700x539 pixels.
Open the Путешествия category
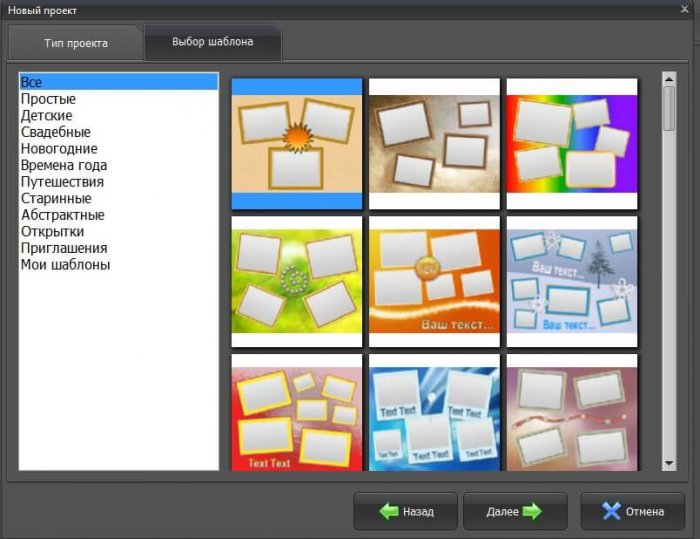pyautogui.click(x=62, y=182)
